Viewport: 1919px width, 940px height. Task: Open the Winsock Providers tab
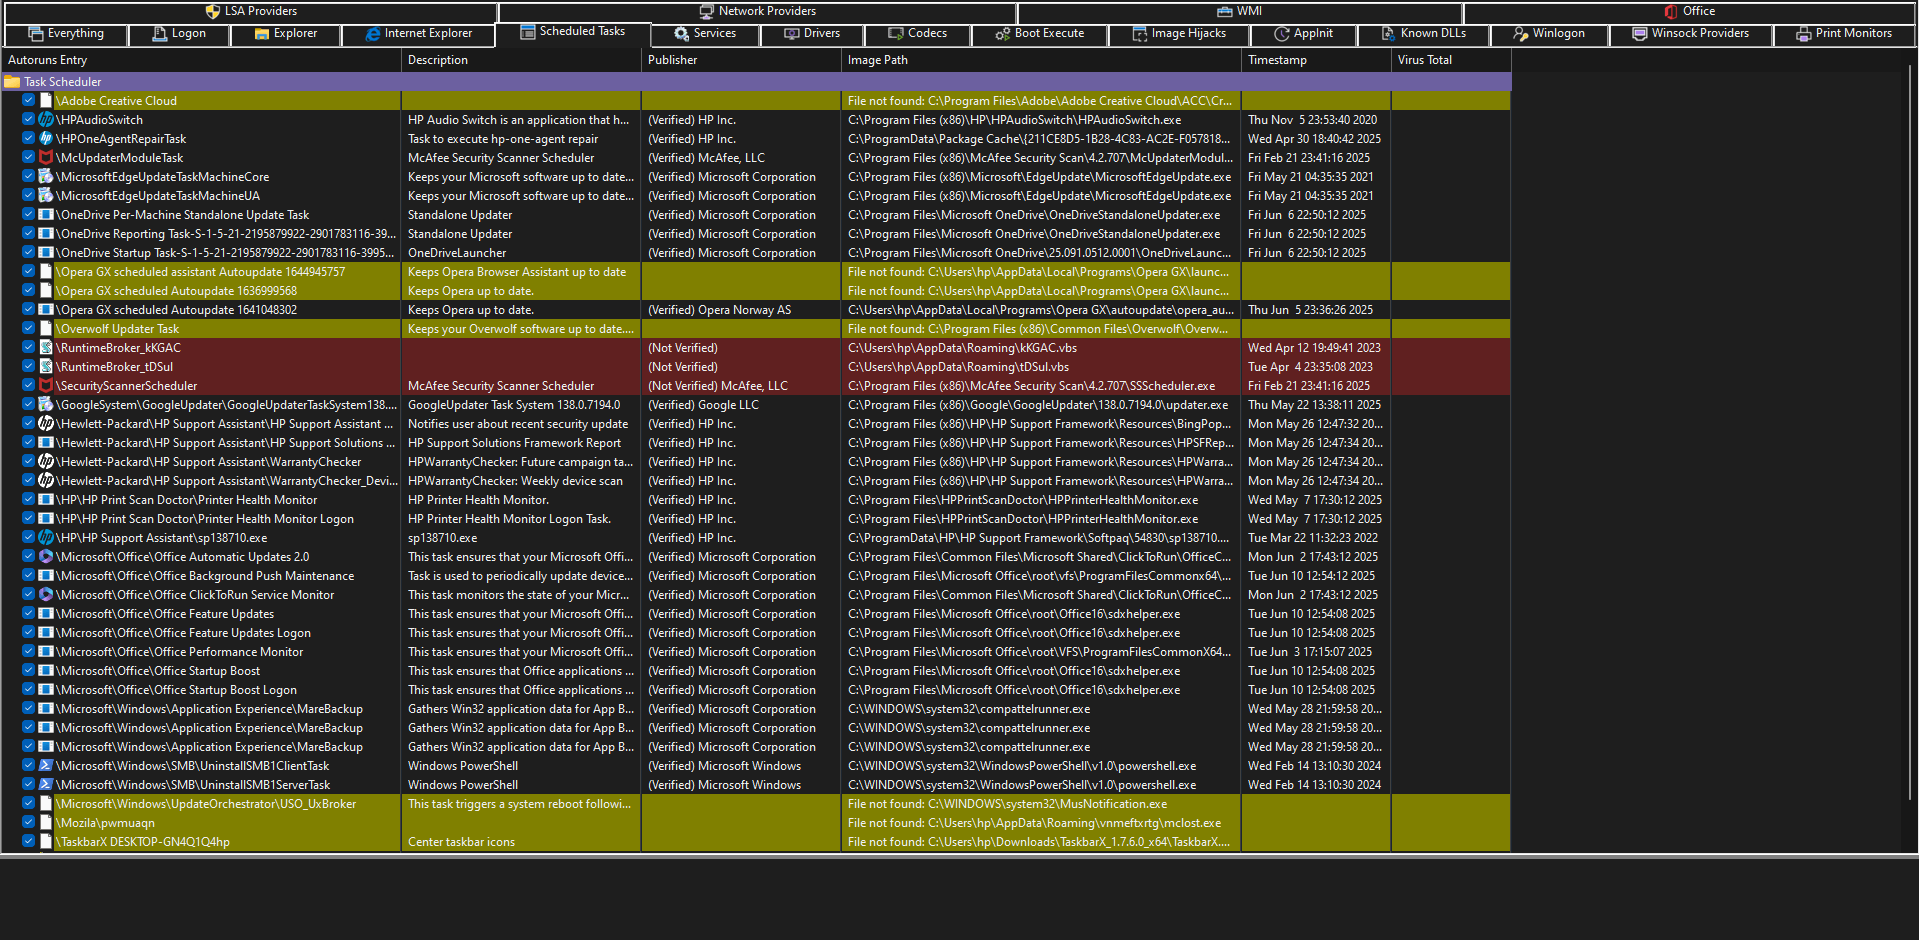click(x=1691, y=34)
